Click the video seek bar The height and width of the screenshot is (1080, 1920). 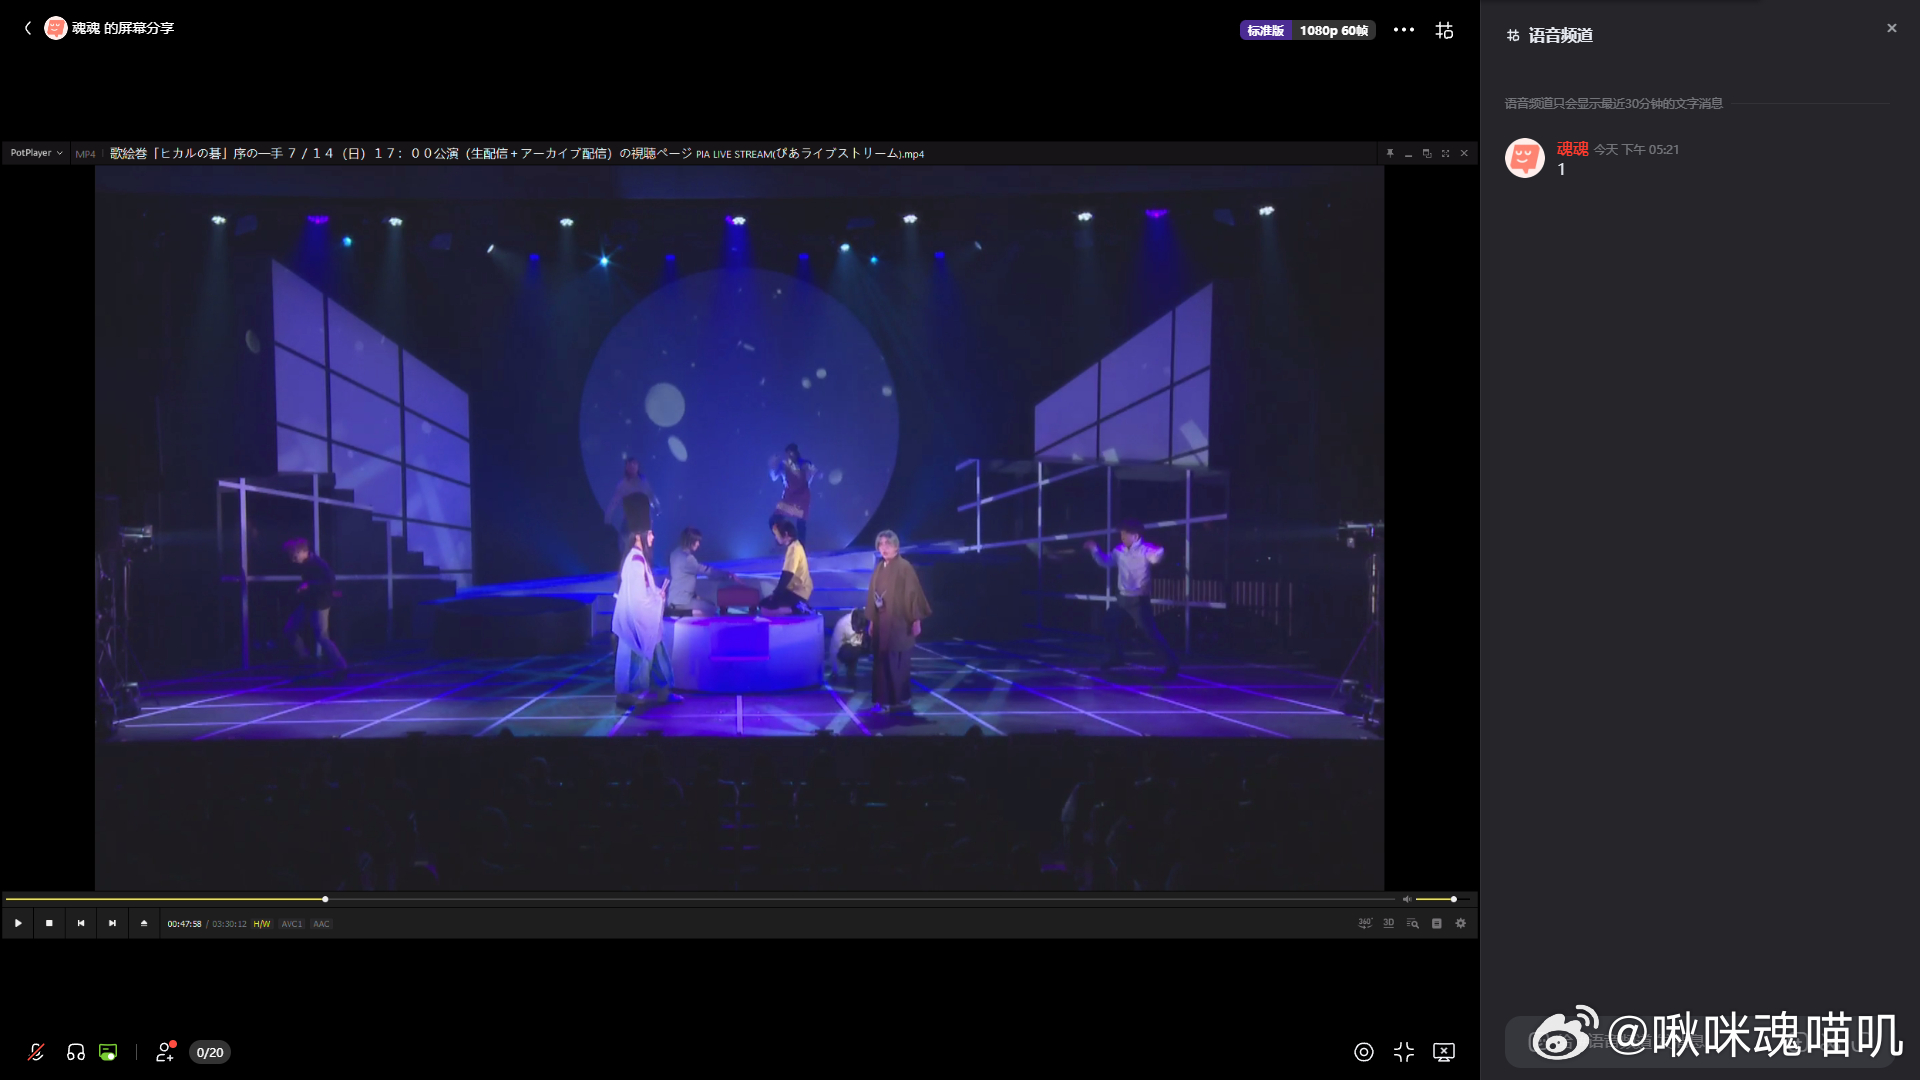[700, 899]
